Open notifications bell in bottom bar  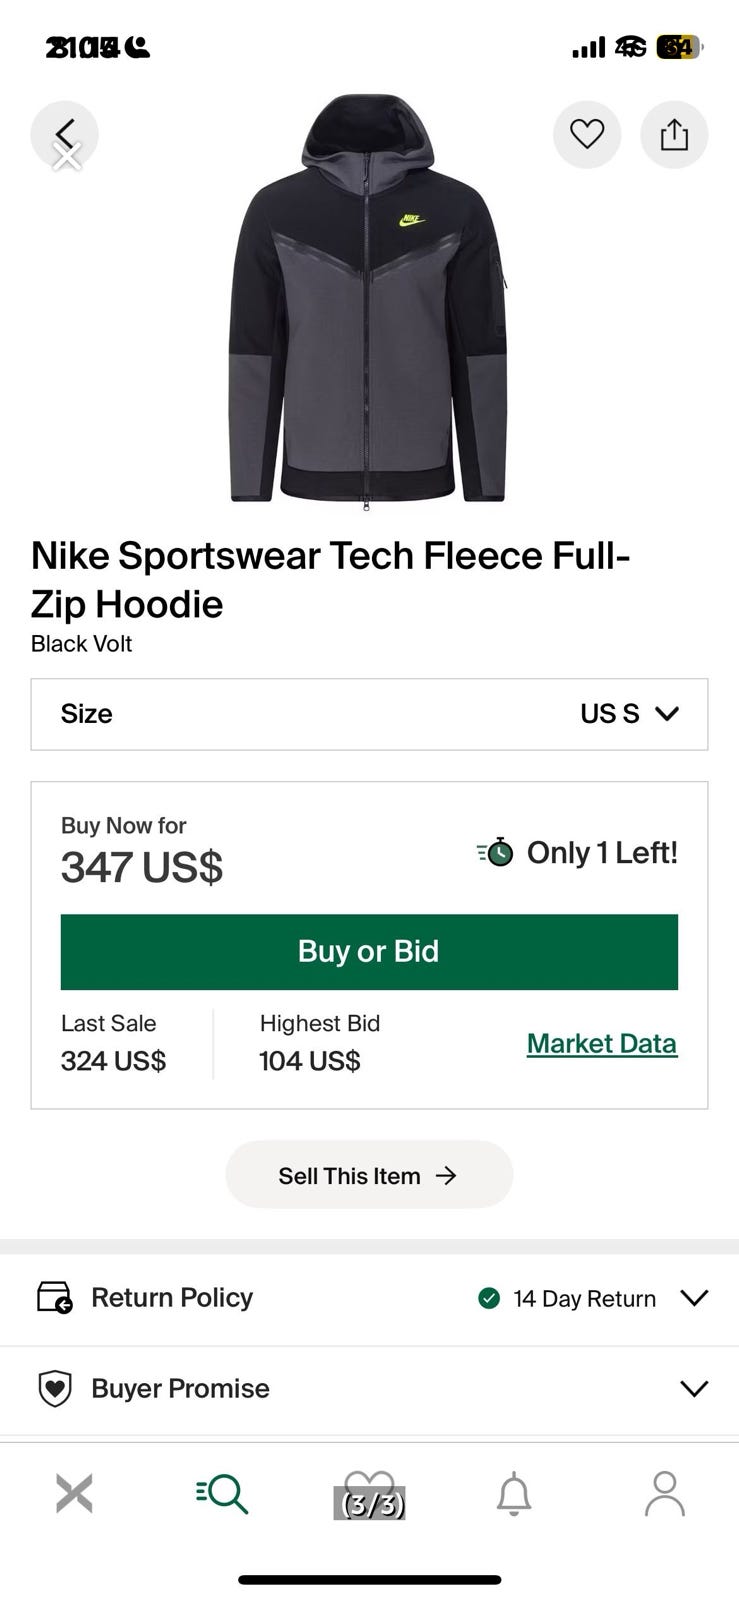[514, 1494]
